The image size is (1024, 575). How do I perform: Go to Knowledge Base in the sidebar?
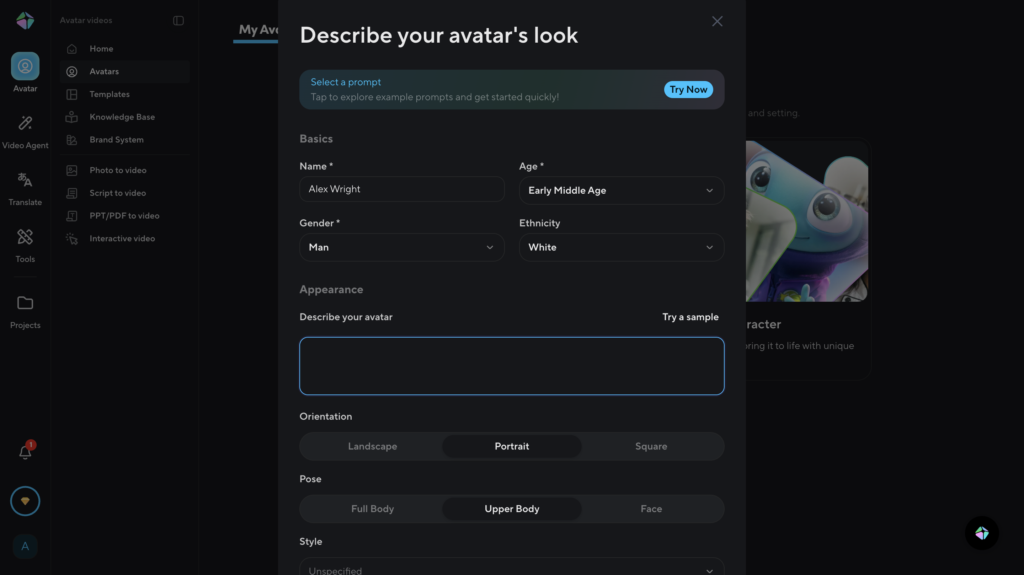(125, 117)
